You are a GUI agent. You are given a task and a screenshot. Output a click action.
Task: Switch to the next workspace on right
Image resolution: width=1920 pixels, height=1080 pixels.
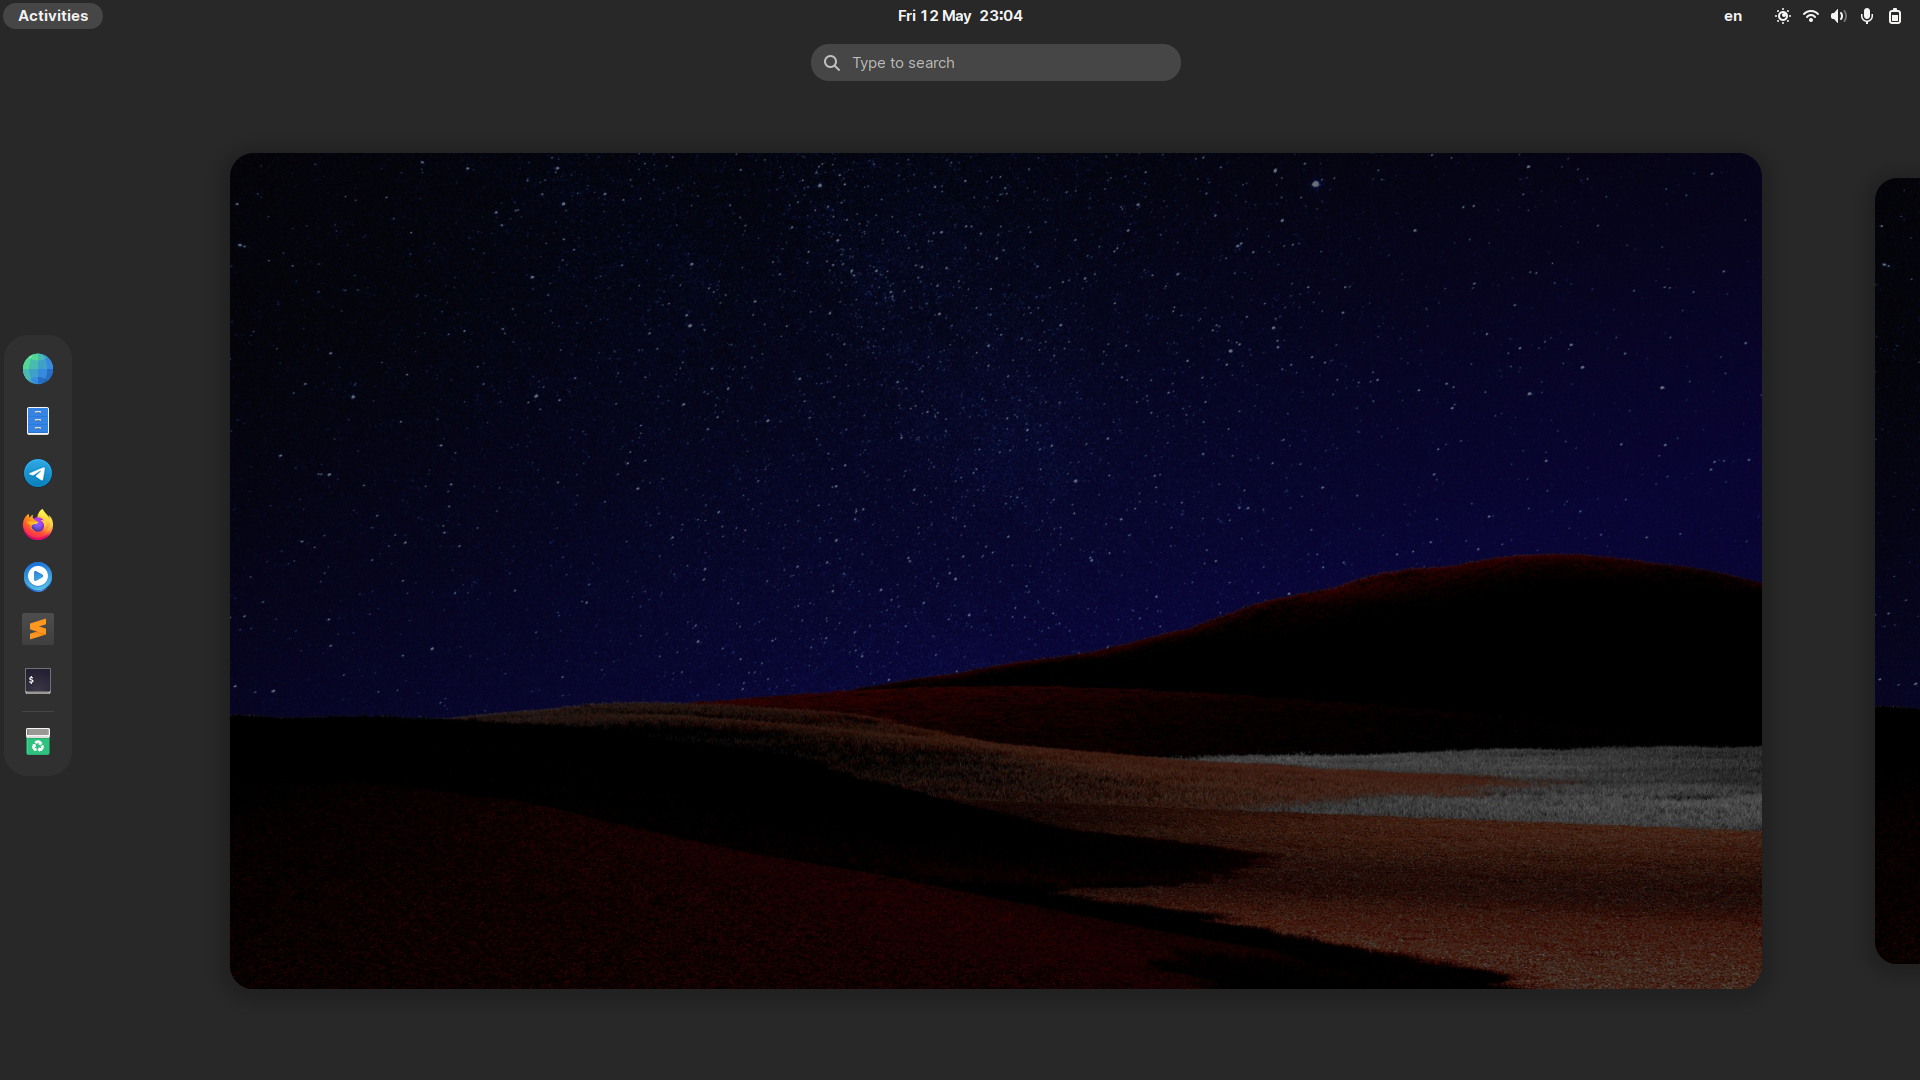(x=1897, y=570)
